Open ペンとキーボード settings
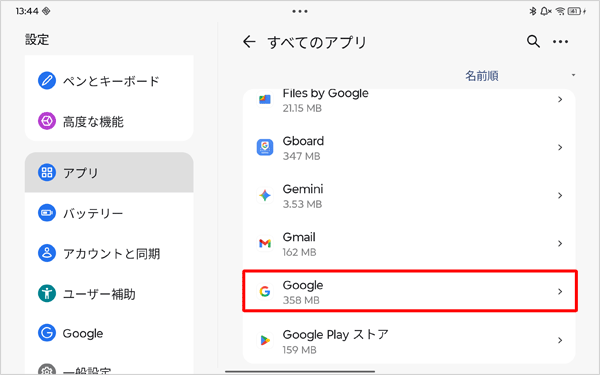This screenshot has width=600, height=375. 109,81
